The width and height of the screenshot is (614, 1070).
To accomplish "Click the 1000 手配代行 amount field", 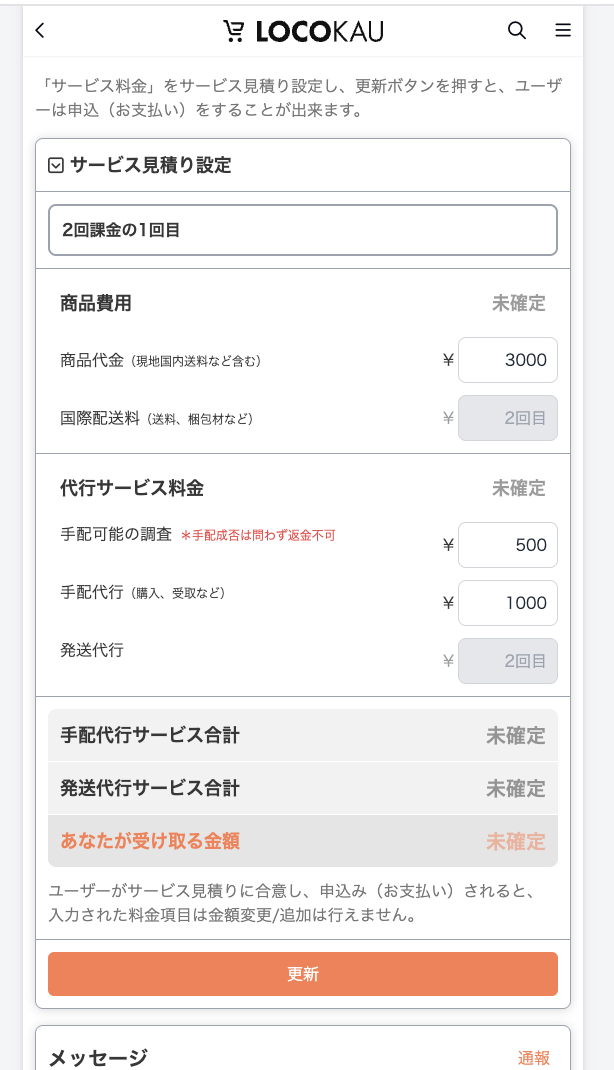I will tap(508, 603).
